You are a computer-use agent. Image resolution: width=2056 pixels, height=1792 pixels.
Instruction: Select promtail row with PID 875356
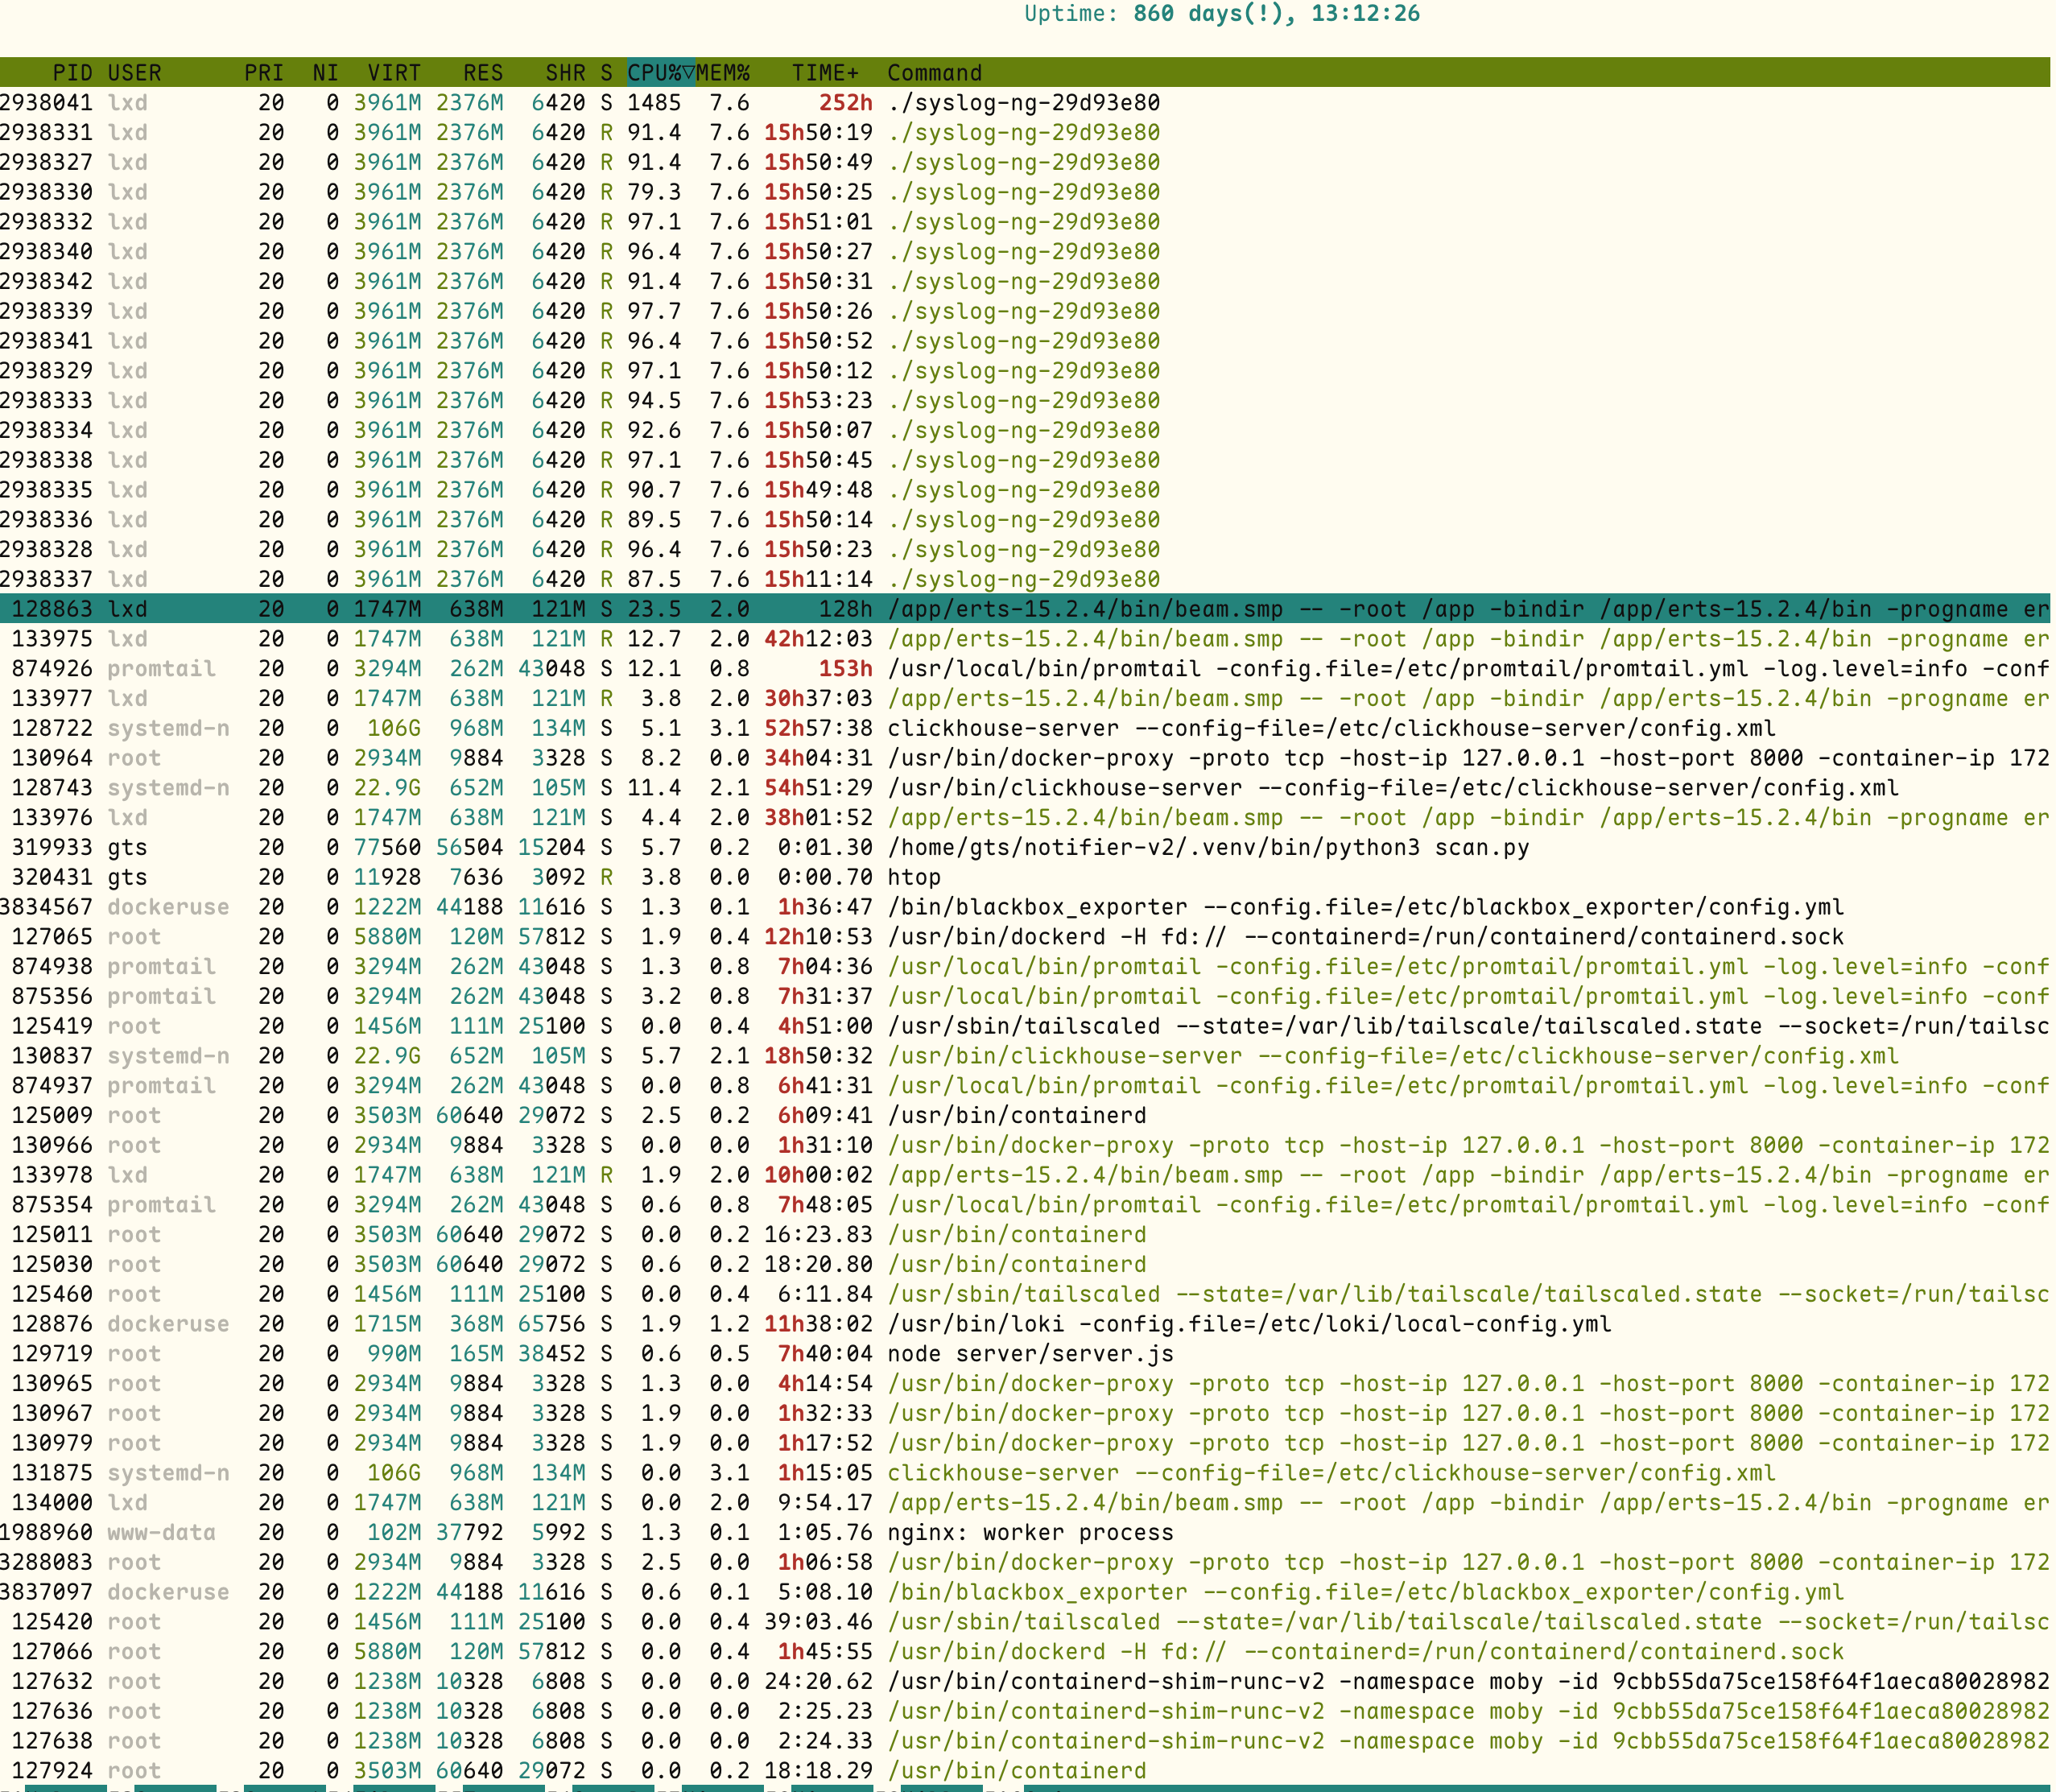tap(1025, 997)
